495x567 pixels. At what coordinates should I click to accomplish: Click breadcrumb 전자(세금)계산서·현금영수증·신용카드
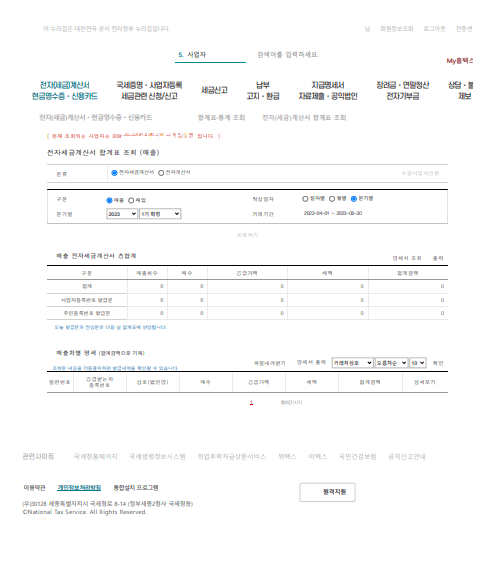click(x=95, y=118)
